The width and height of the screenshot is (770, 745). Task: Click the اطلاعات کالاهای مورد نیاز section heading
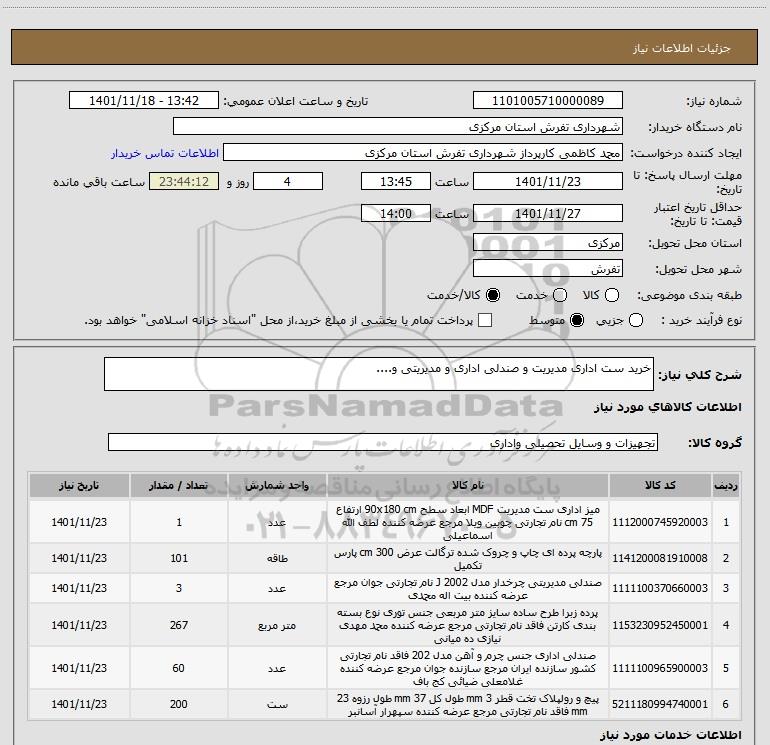click(668, 407)
